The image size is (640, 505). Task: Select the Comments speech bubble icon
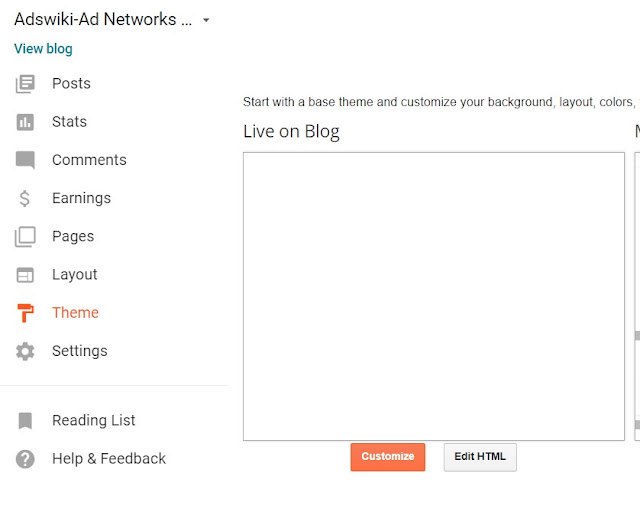coord(25,160)
